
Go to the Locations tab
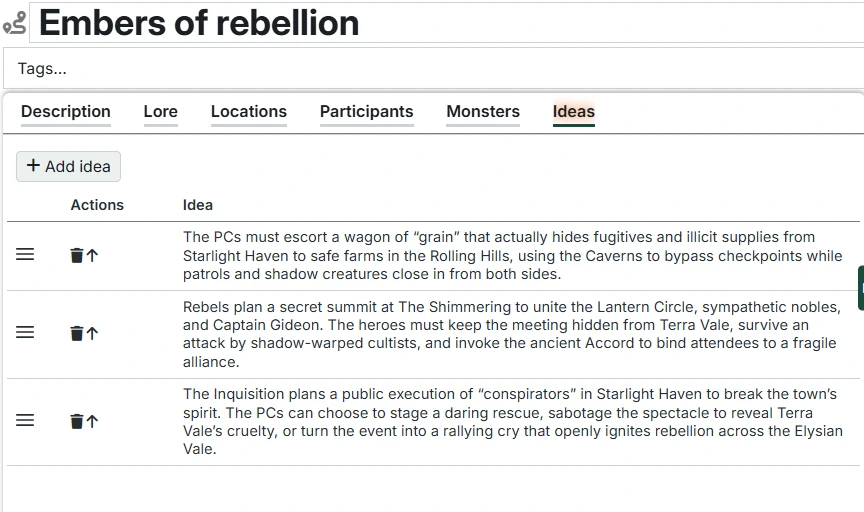pos(249,112)
